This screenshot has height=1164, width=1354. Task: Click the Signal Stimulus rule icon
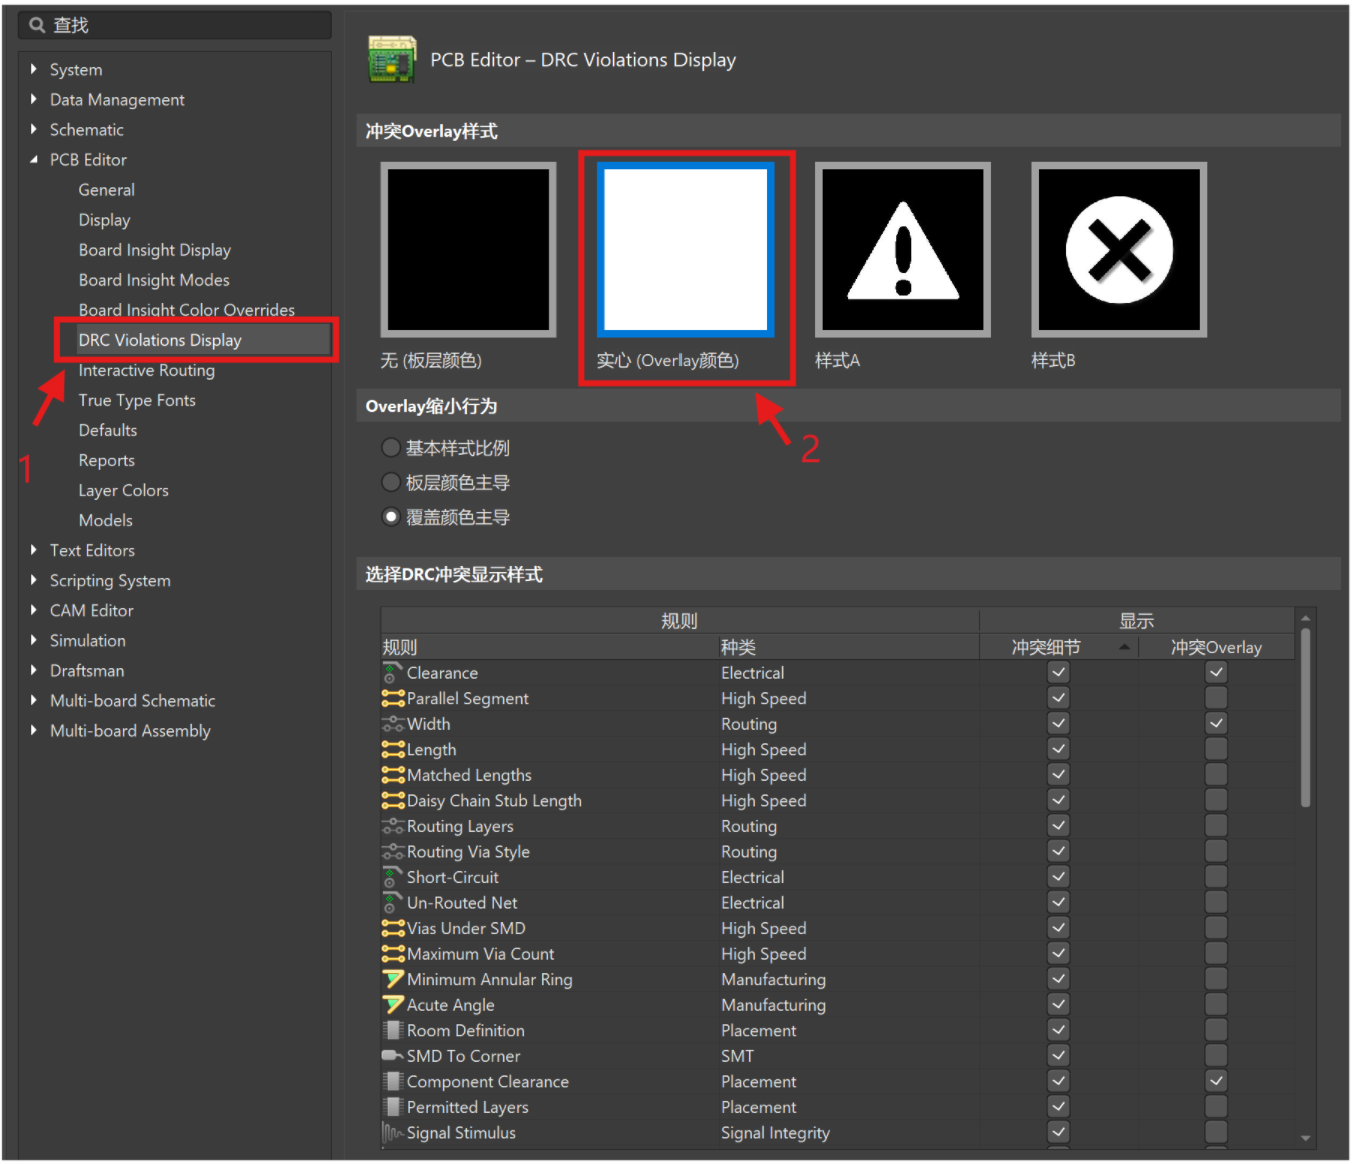(x=393, y=1133)
